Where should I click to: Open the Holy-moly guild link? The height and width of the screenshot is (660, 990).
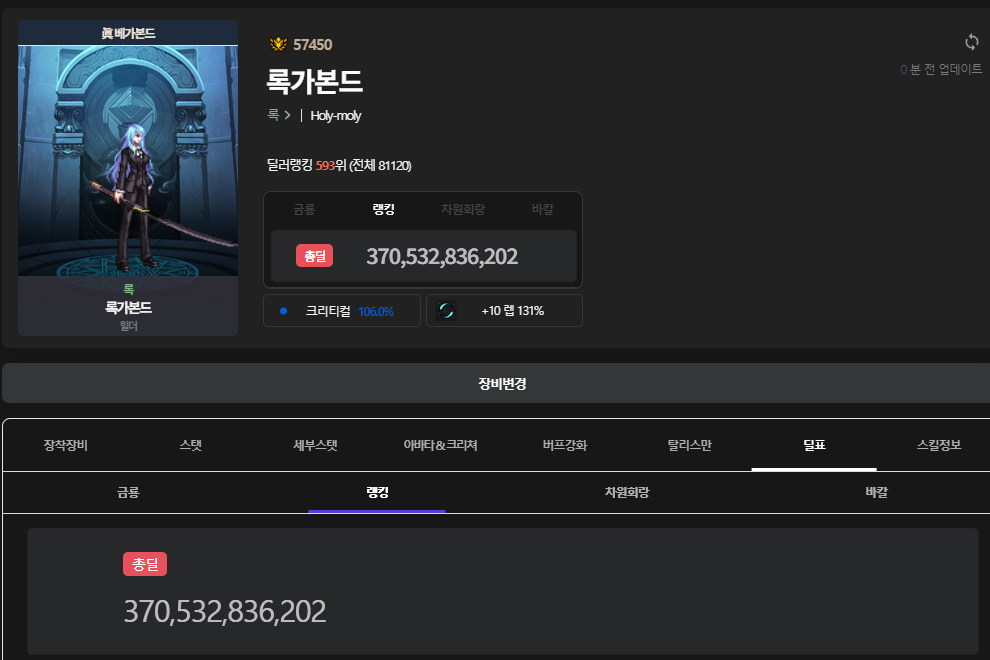(x=335, y=115)
